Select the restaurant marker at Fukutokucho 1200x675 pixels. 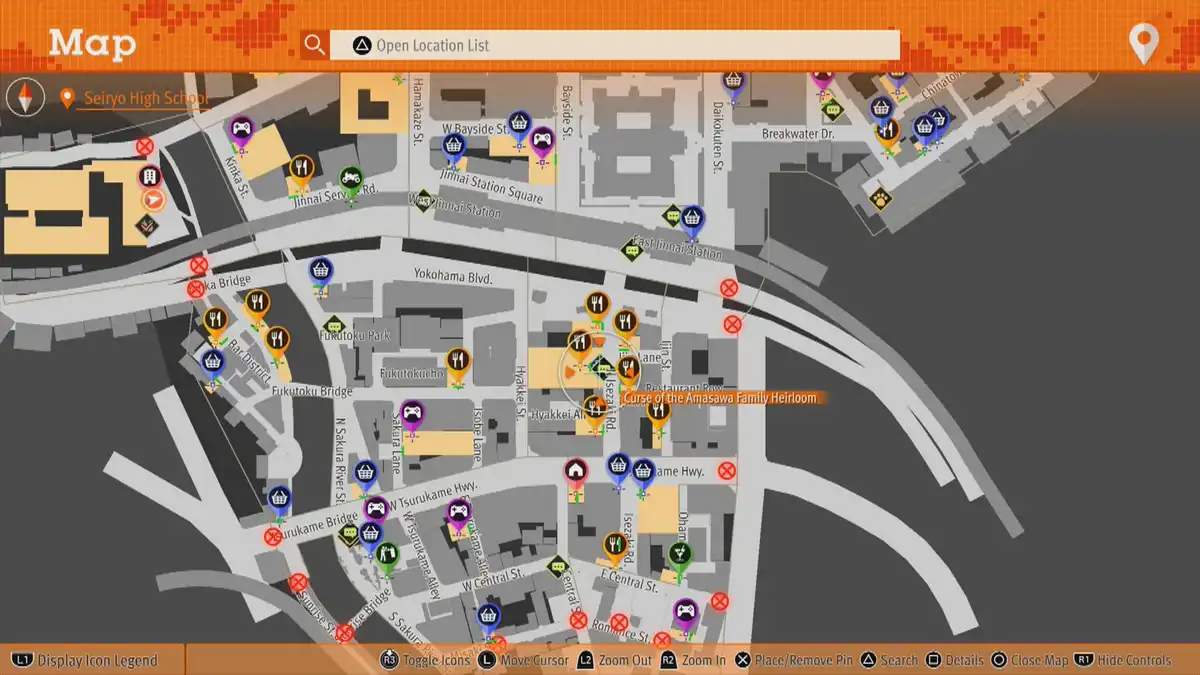pyautogui.click(x=458, y=361)
